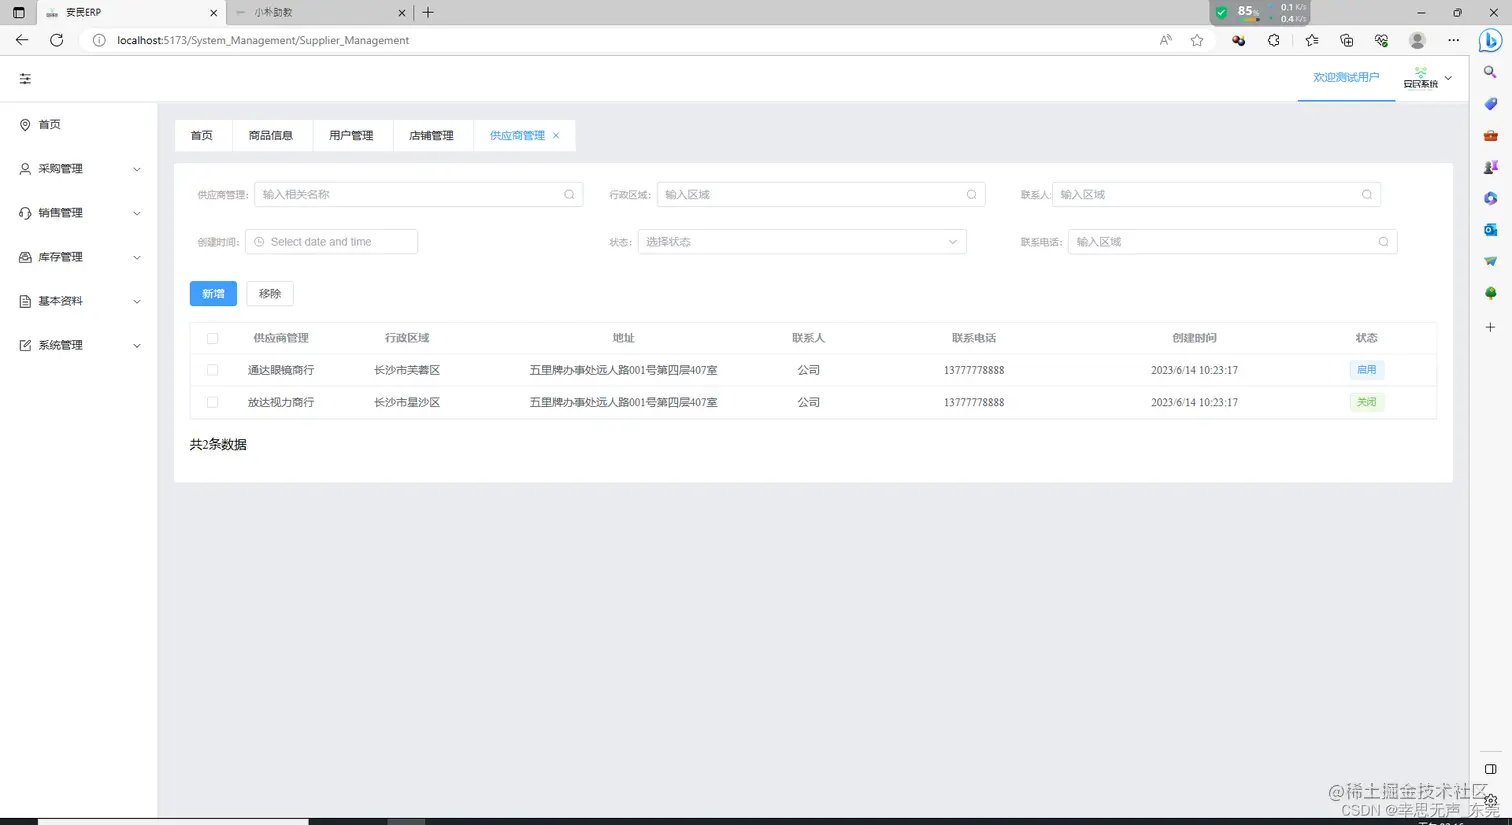Click the Select date and time field
The width and height of the screenshot is (1512, 825).
click(x=331, y=242)
